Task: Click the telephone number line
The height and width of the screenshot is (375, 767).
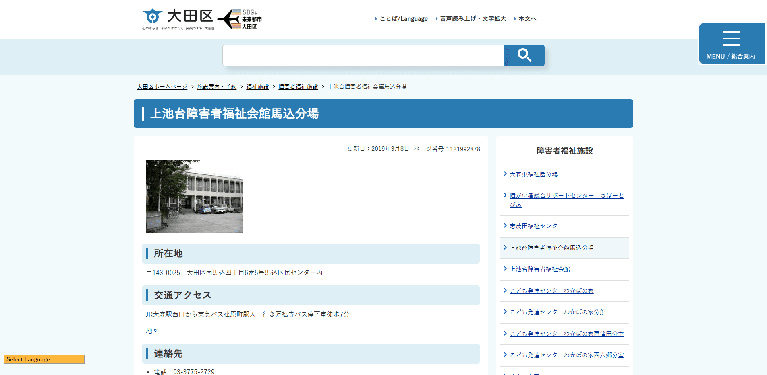Action: pyautogui.click(x=184, y=372)
